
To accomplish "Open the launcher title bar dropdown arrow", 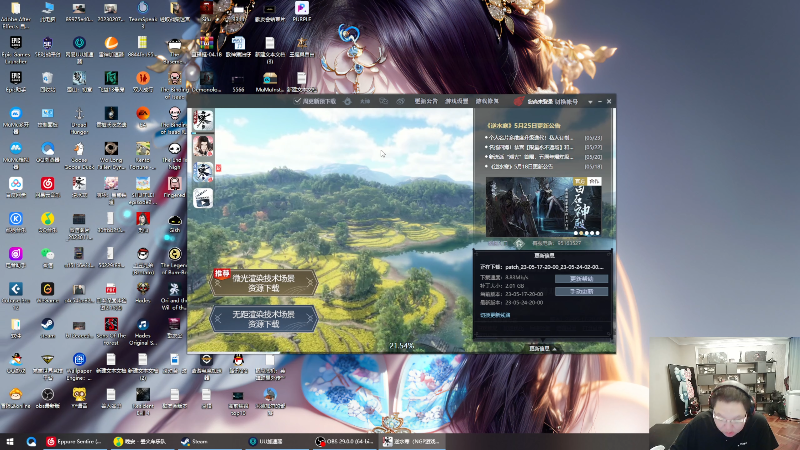I will point(590,102).
